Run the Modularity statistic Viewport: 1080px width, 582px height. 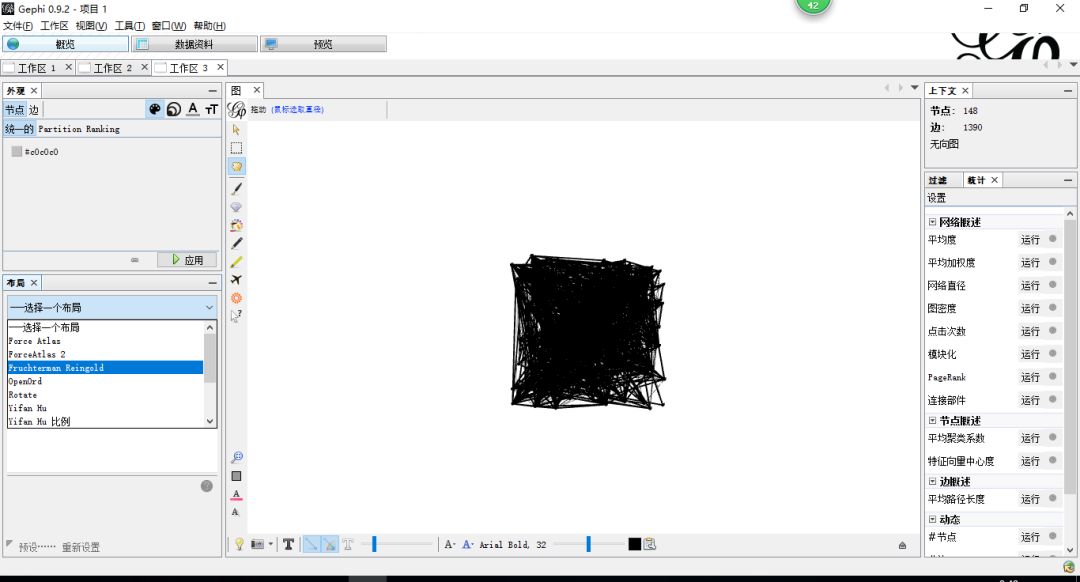[1030, 354]
